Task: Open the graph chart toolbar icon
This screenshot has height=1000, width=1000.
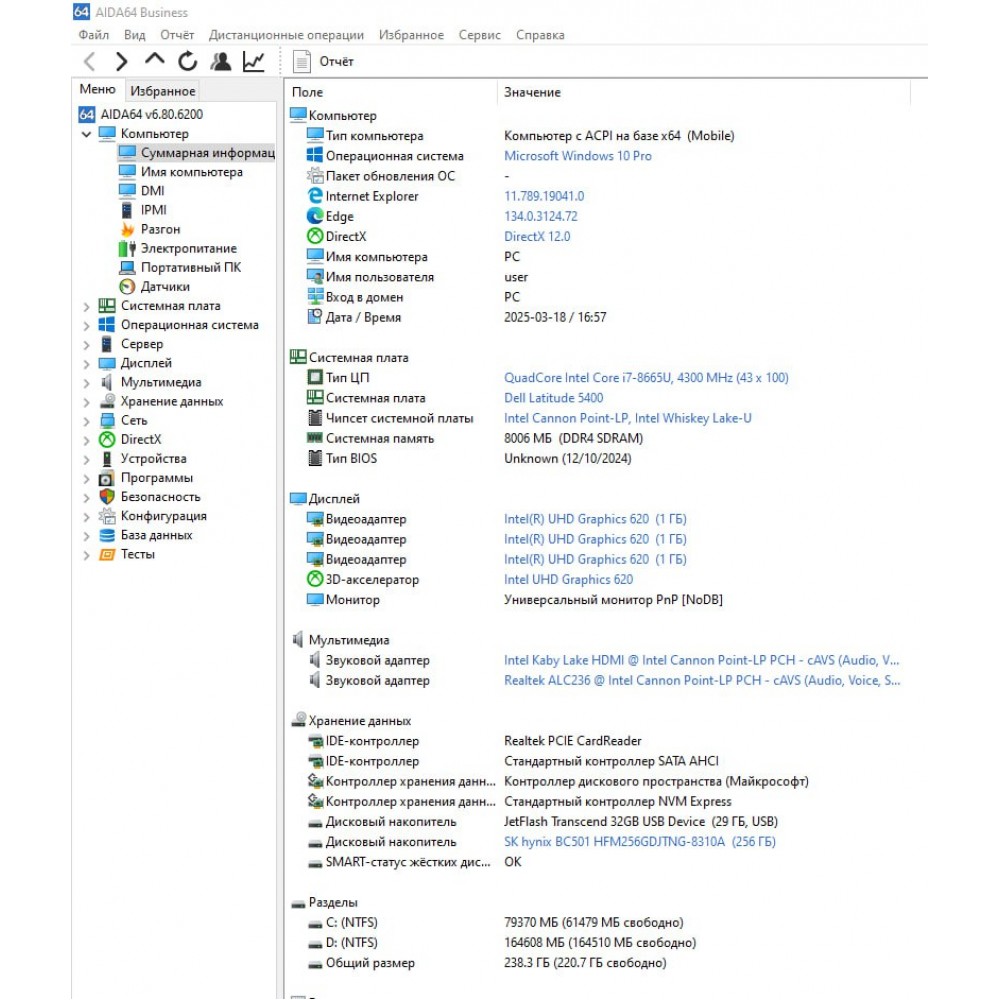Action: 254,61
